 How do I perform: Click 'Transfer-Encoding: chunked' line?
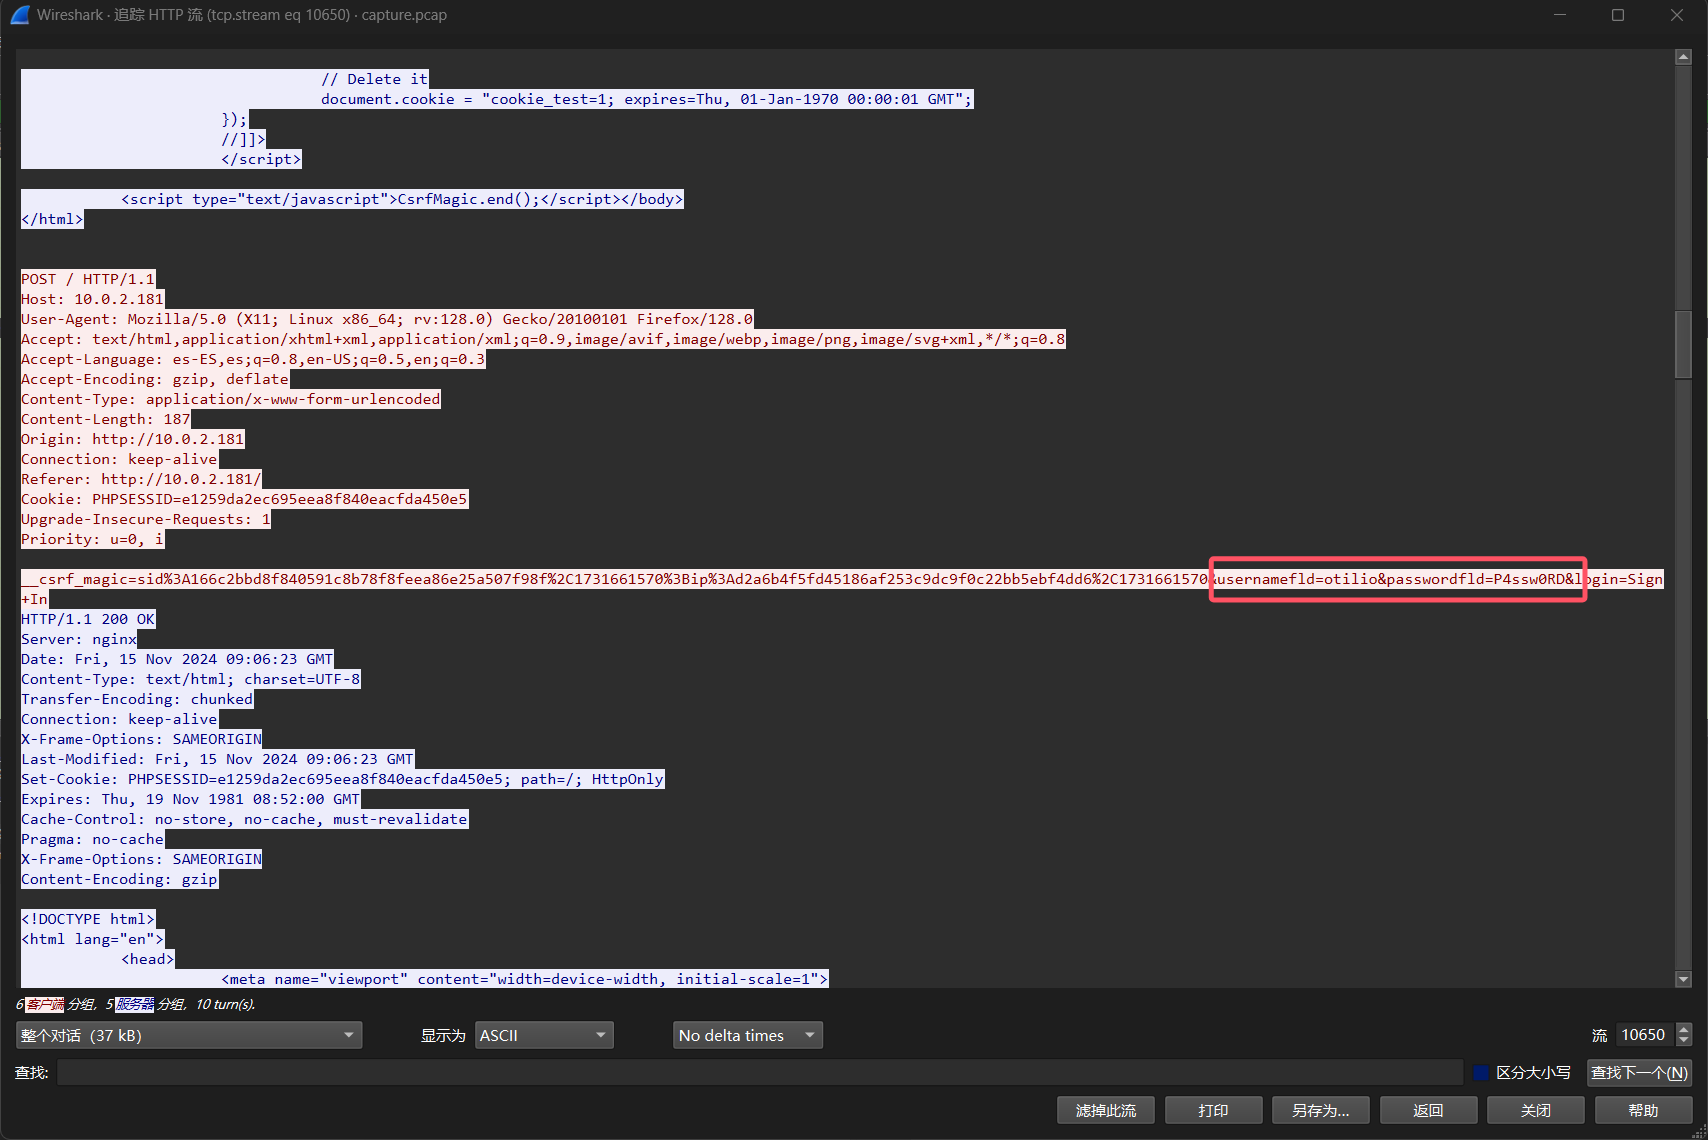(137, 699)
